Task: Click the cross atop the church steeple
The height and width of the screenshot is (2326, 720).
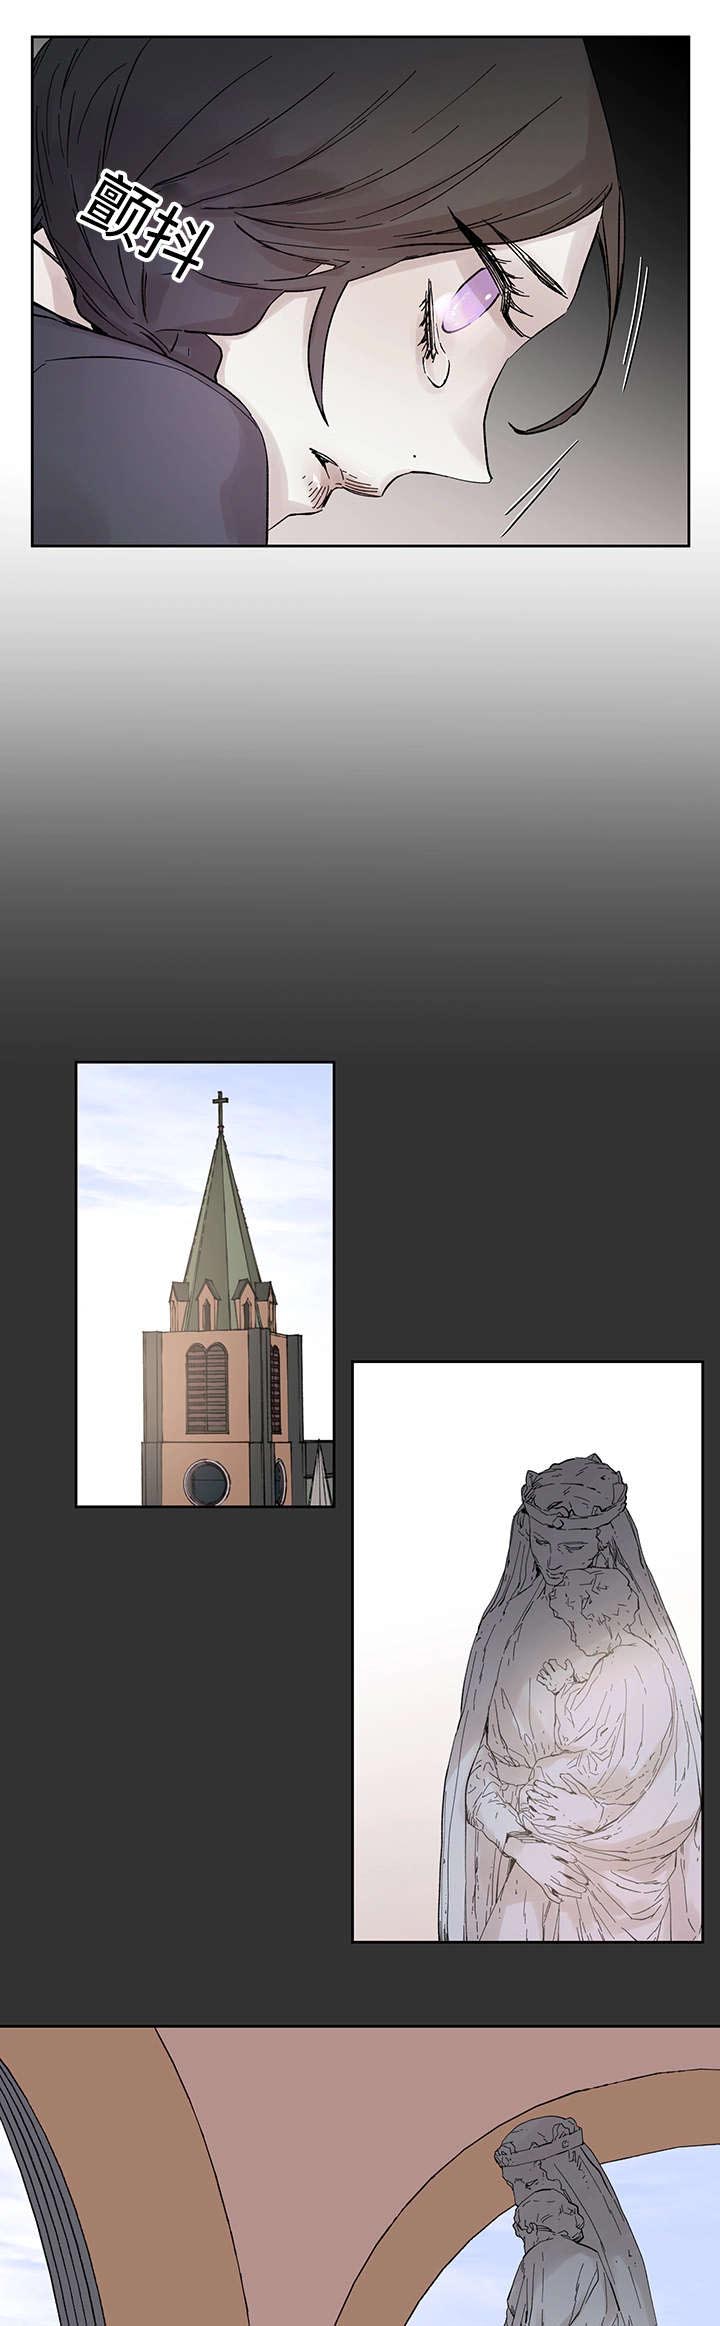Action: pos(220,1108)
